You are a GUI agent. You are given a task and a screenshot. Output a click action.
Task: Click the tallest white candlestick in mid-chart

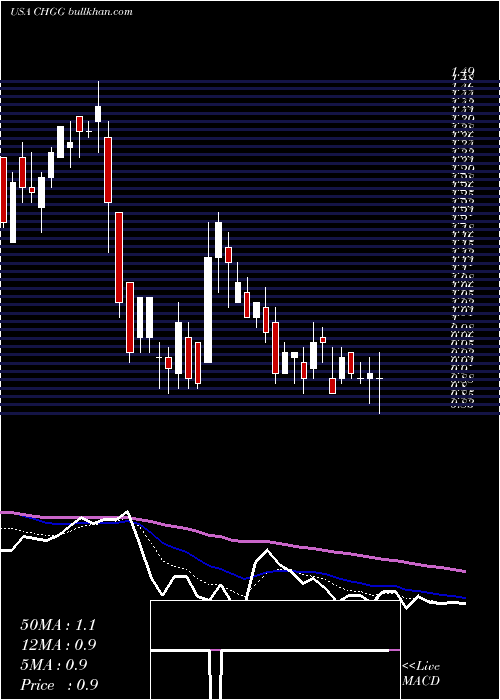(x=208, y=292)
